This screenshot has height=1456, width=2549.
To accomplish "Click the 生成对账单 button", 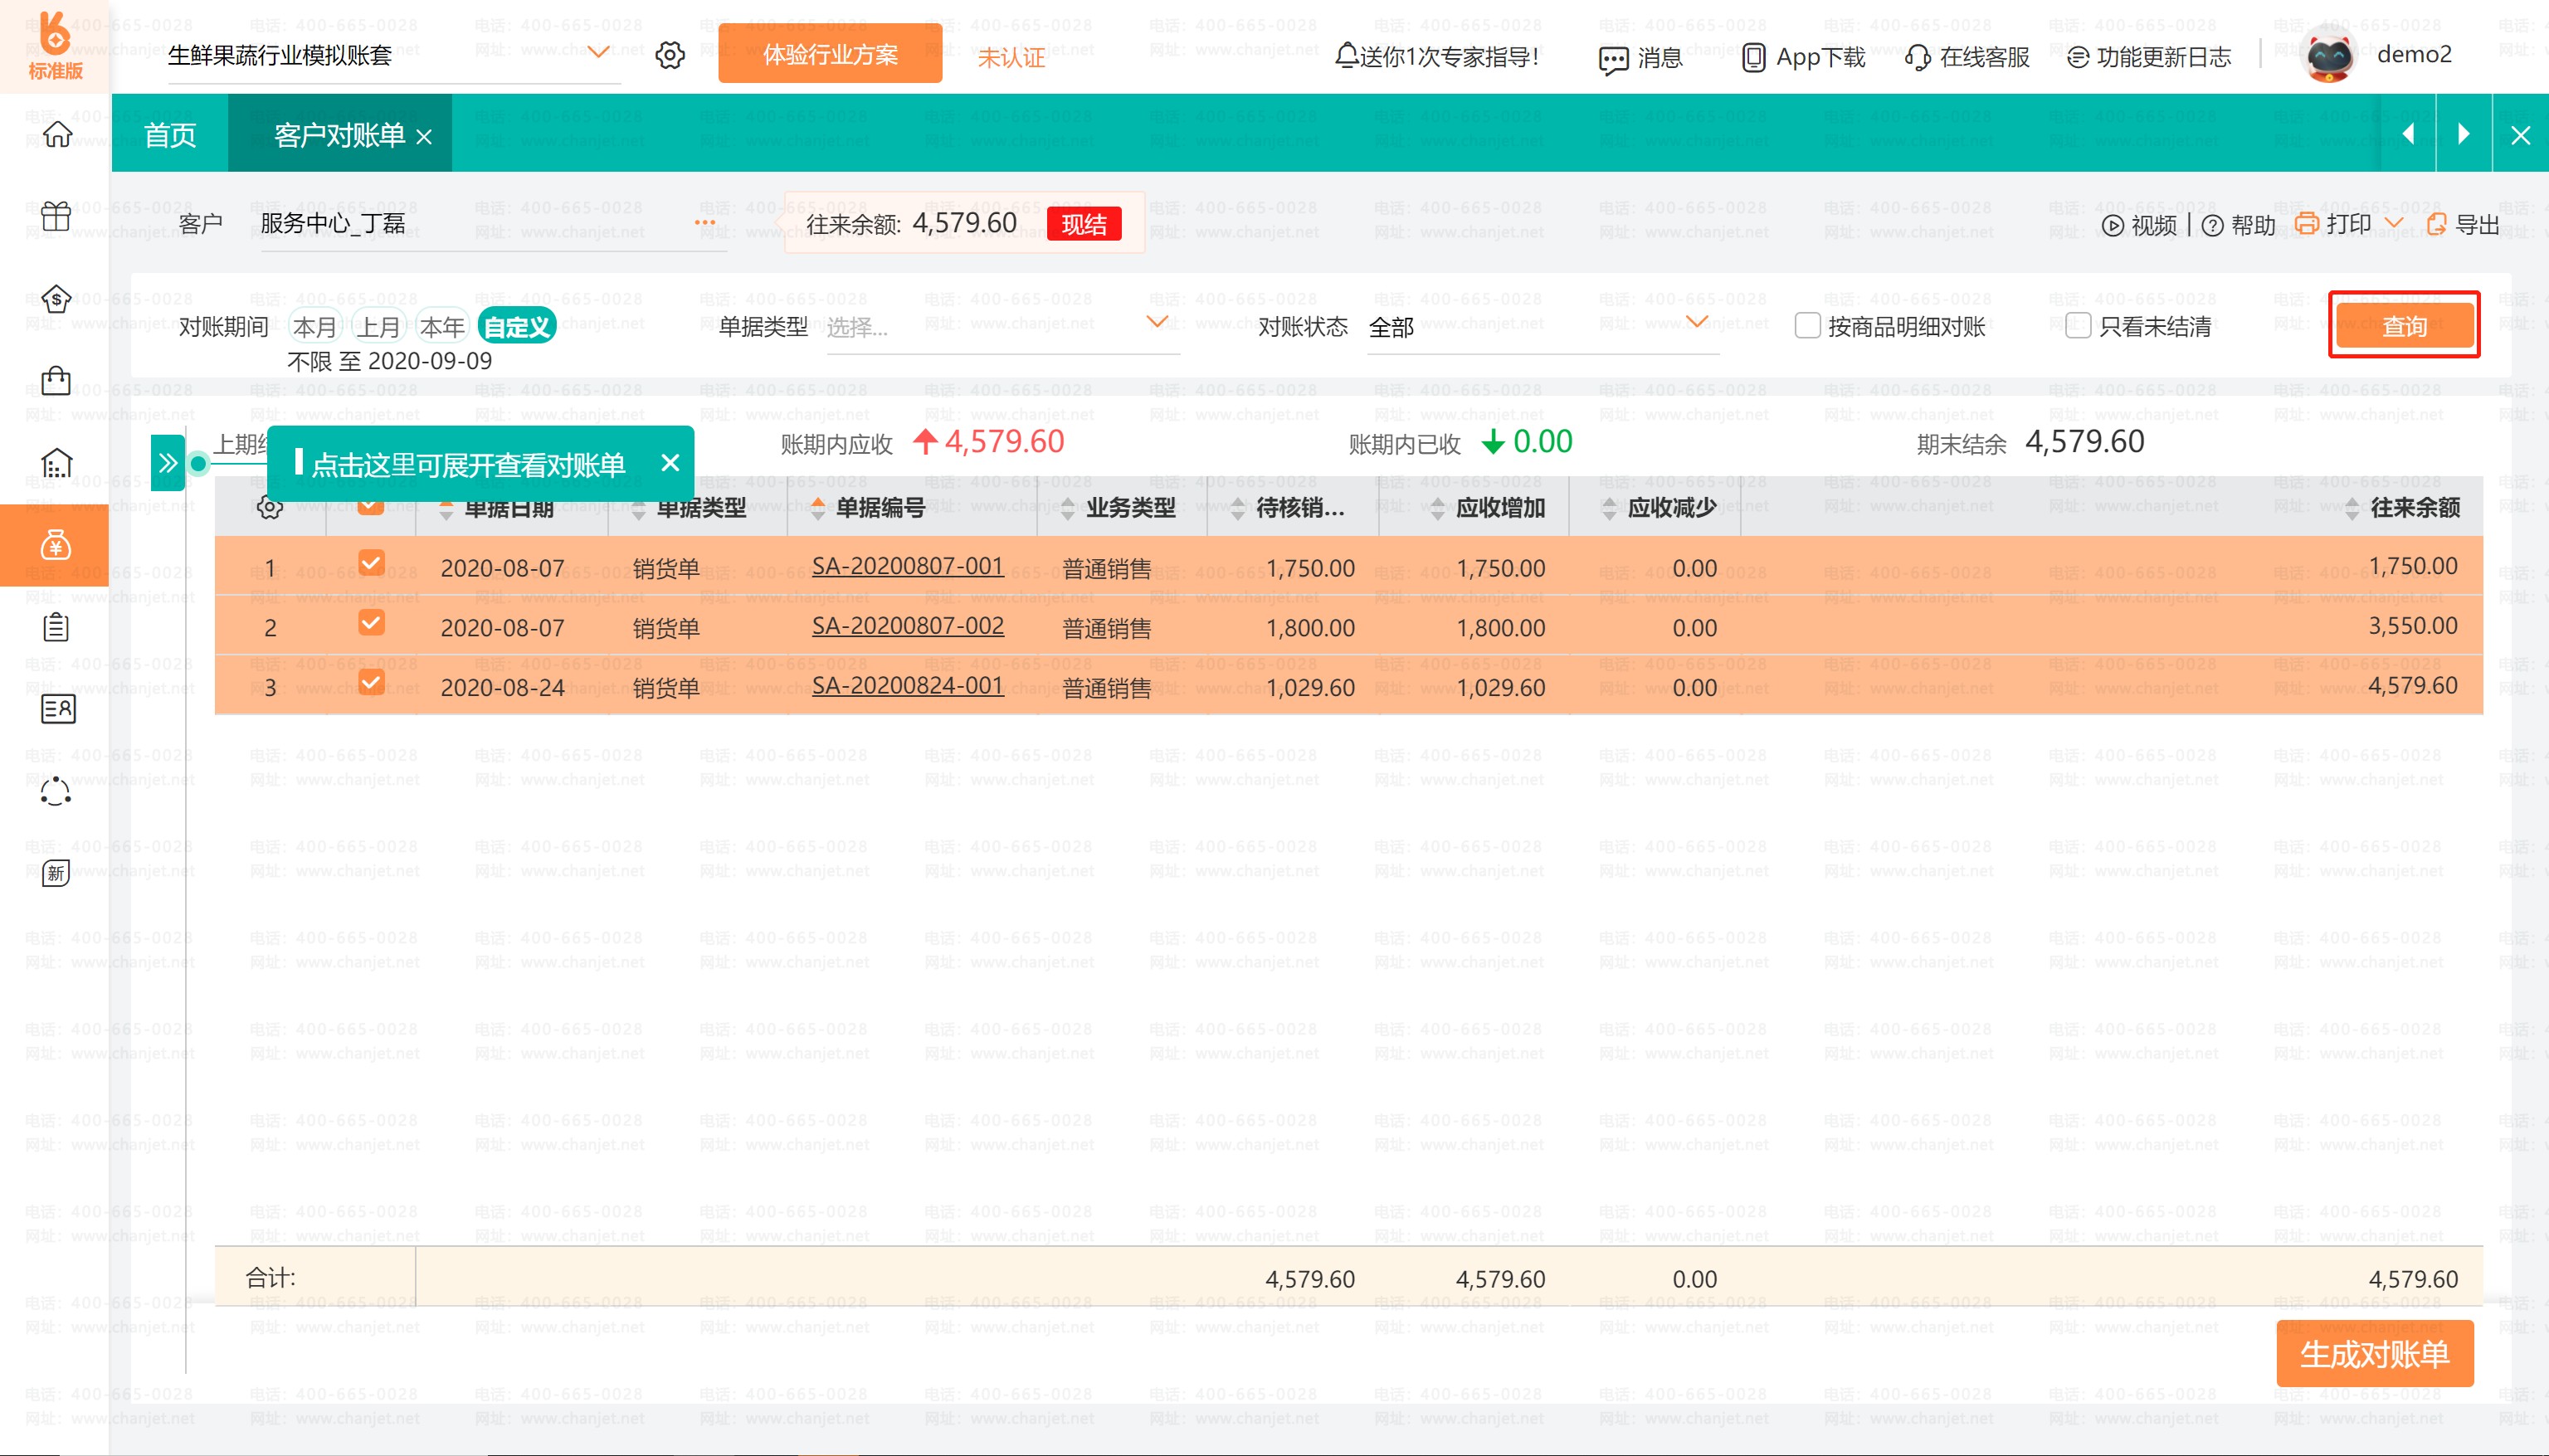I will pos(2374,1354).
